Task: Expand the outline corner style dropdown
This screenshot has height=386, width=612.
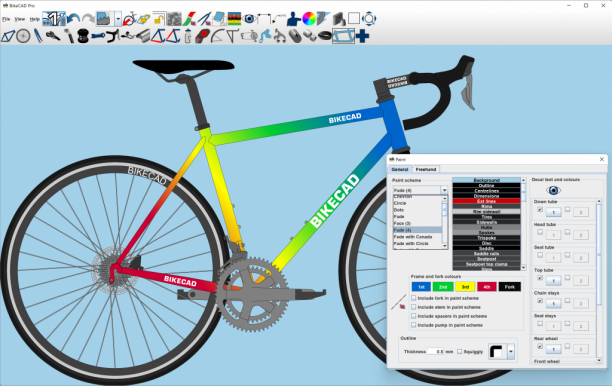Action: (x=511, y=352)
